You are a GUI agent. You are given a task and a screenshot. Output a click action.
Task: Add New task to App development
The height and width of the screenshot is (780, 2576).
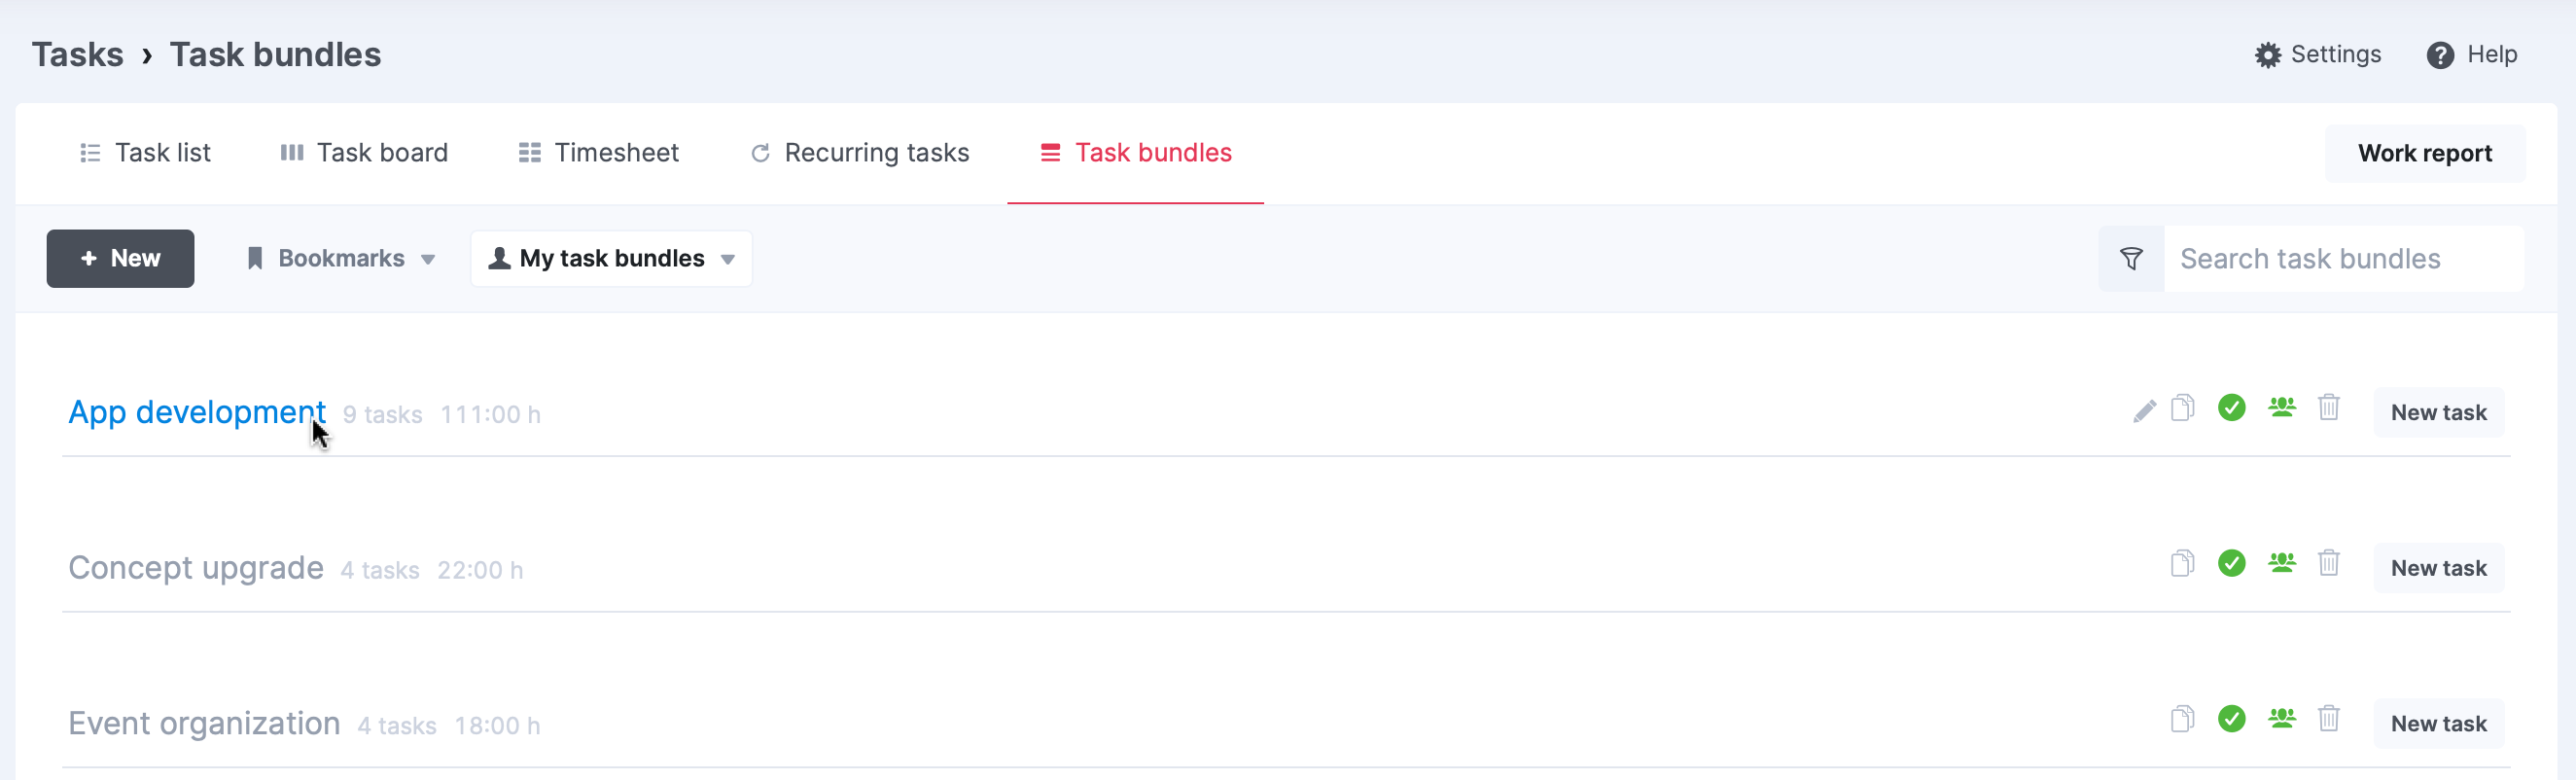tap(2439, 412)
